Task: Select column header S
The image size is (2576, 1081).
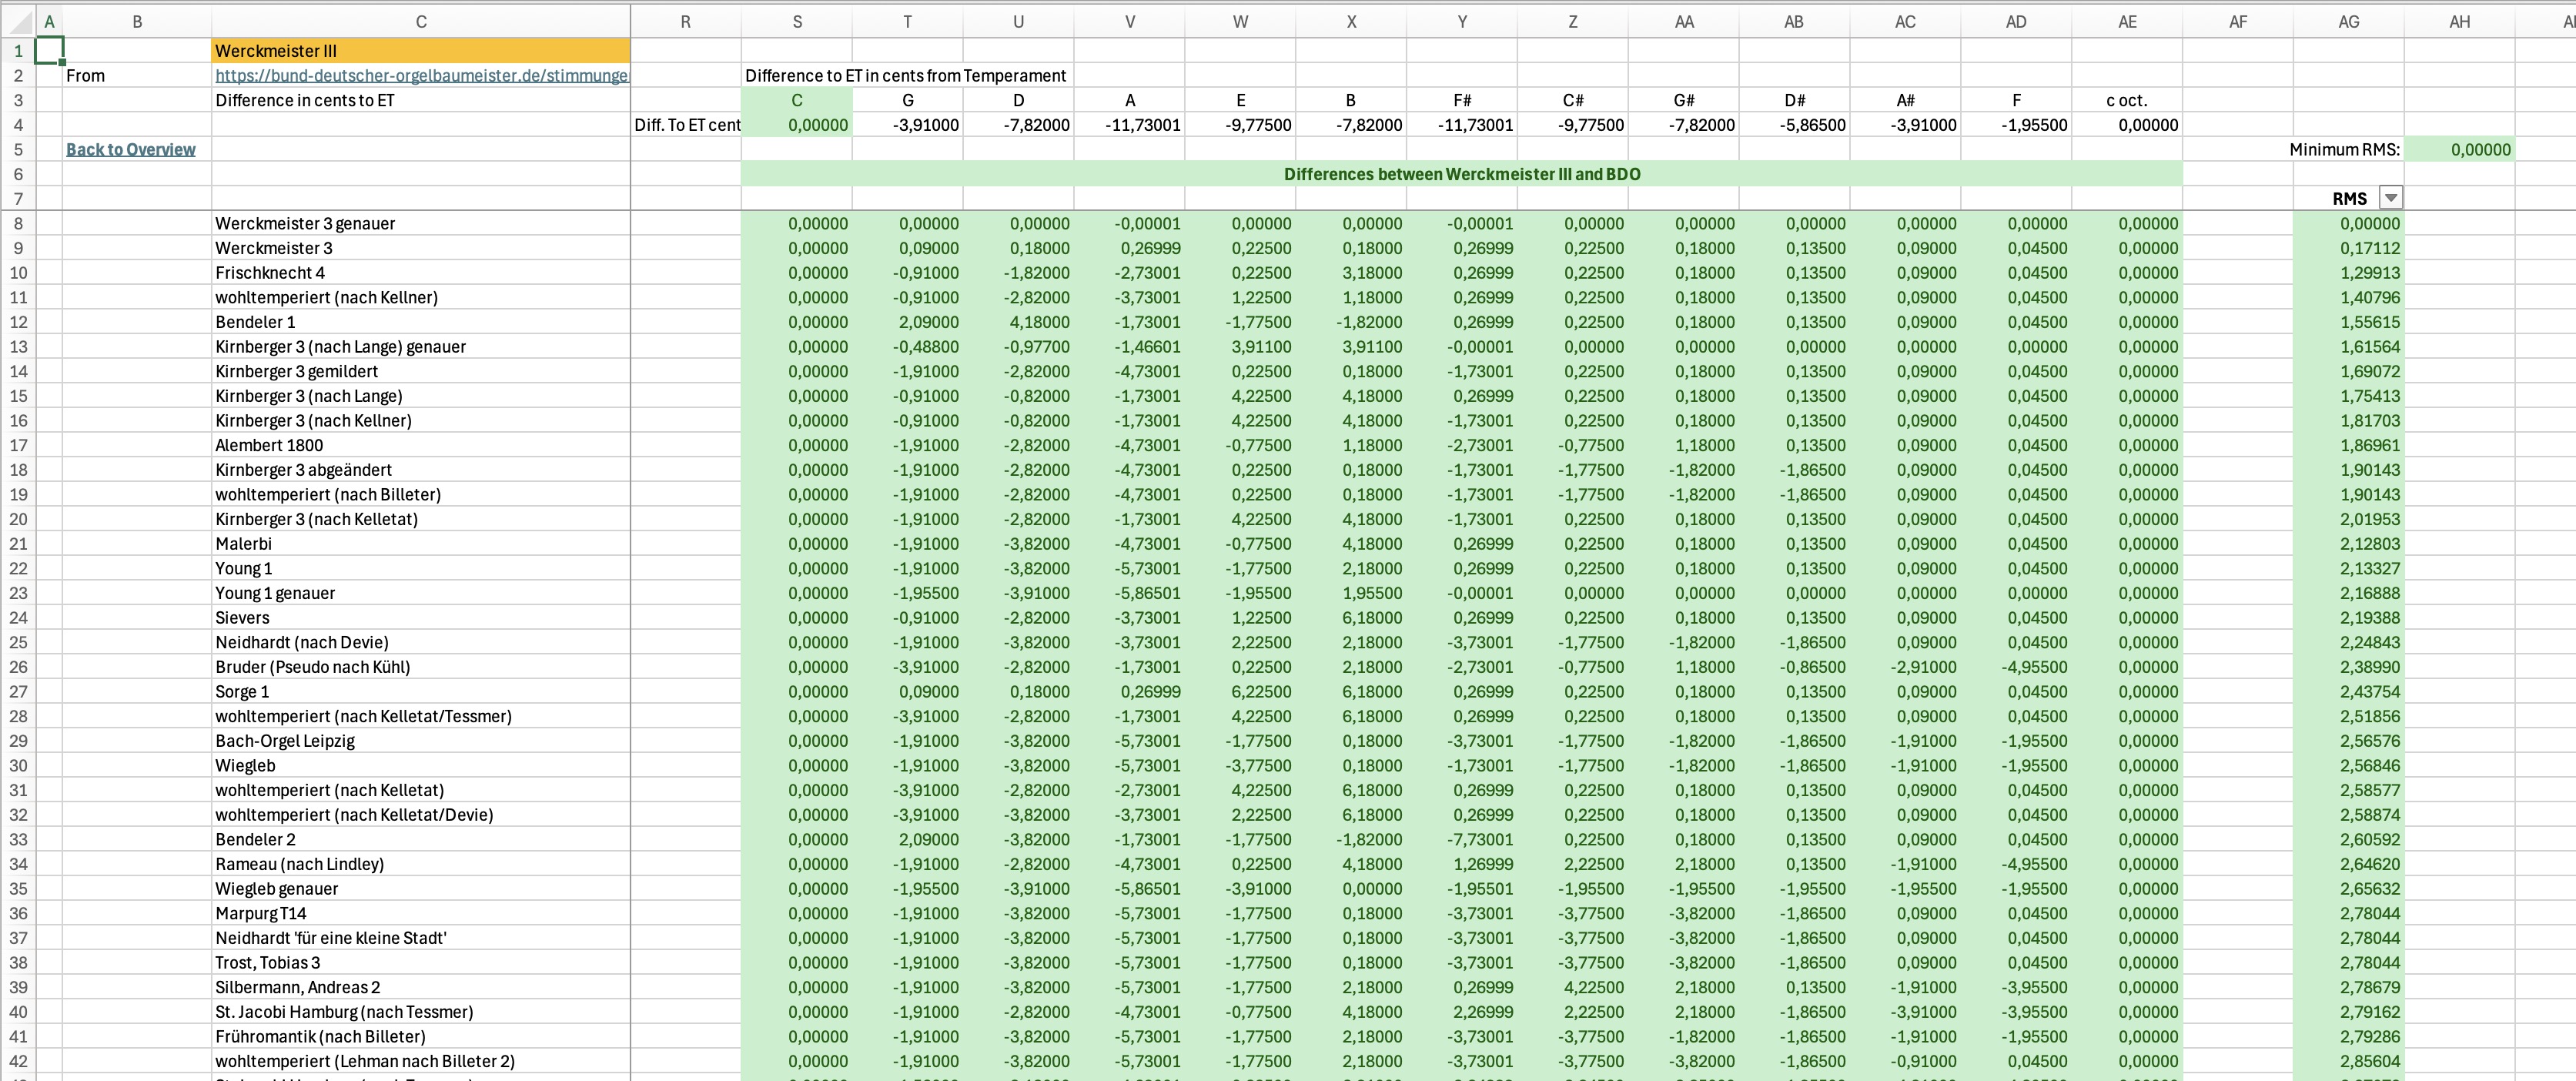Action: (797, 22)
